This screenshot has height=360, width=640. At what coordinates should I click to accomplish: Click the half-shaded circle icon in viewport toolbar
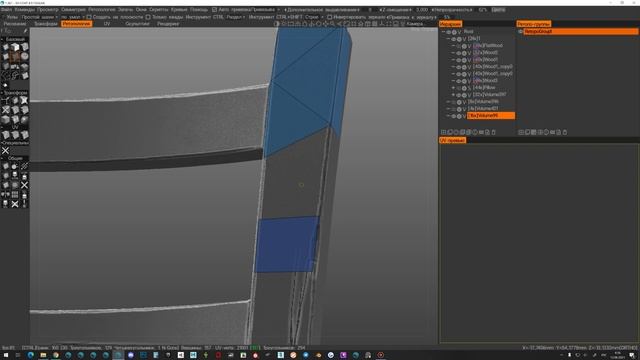coord(277,24)
